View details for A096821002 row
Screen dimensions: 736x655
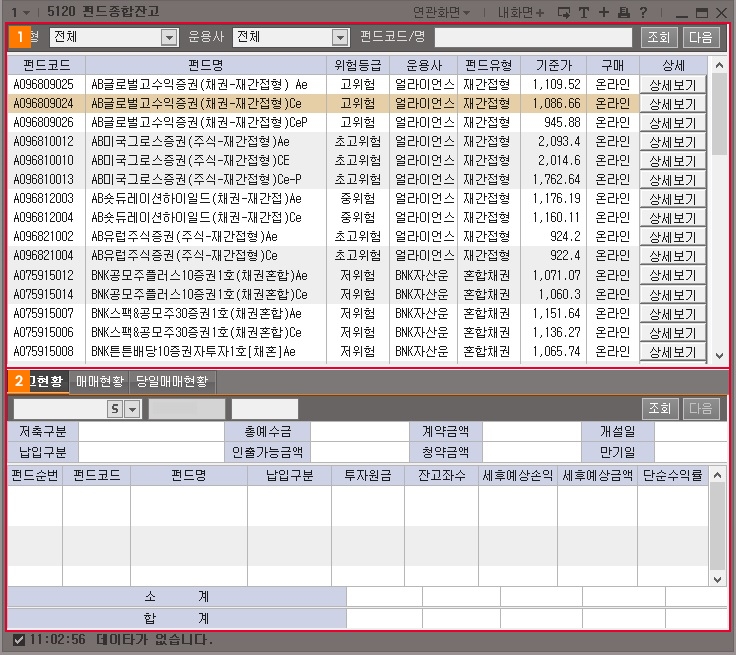click(x=673, y=237)
